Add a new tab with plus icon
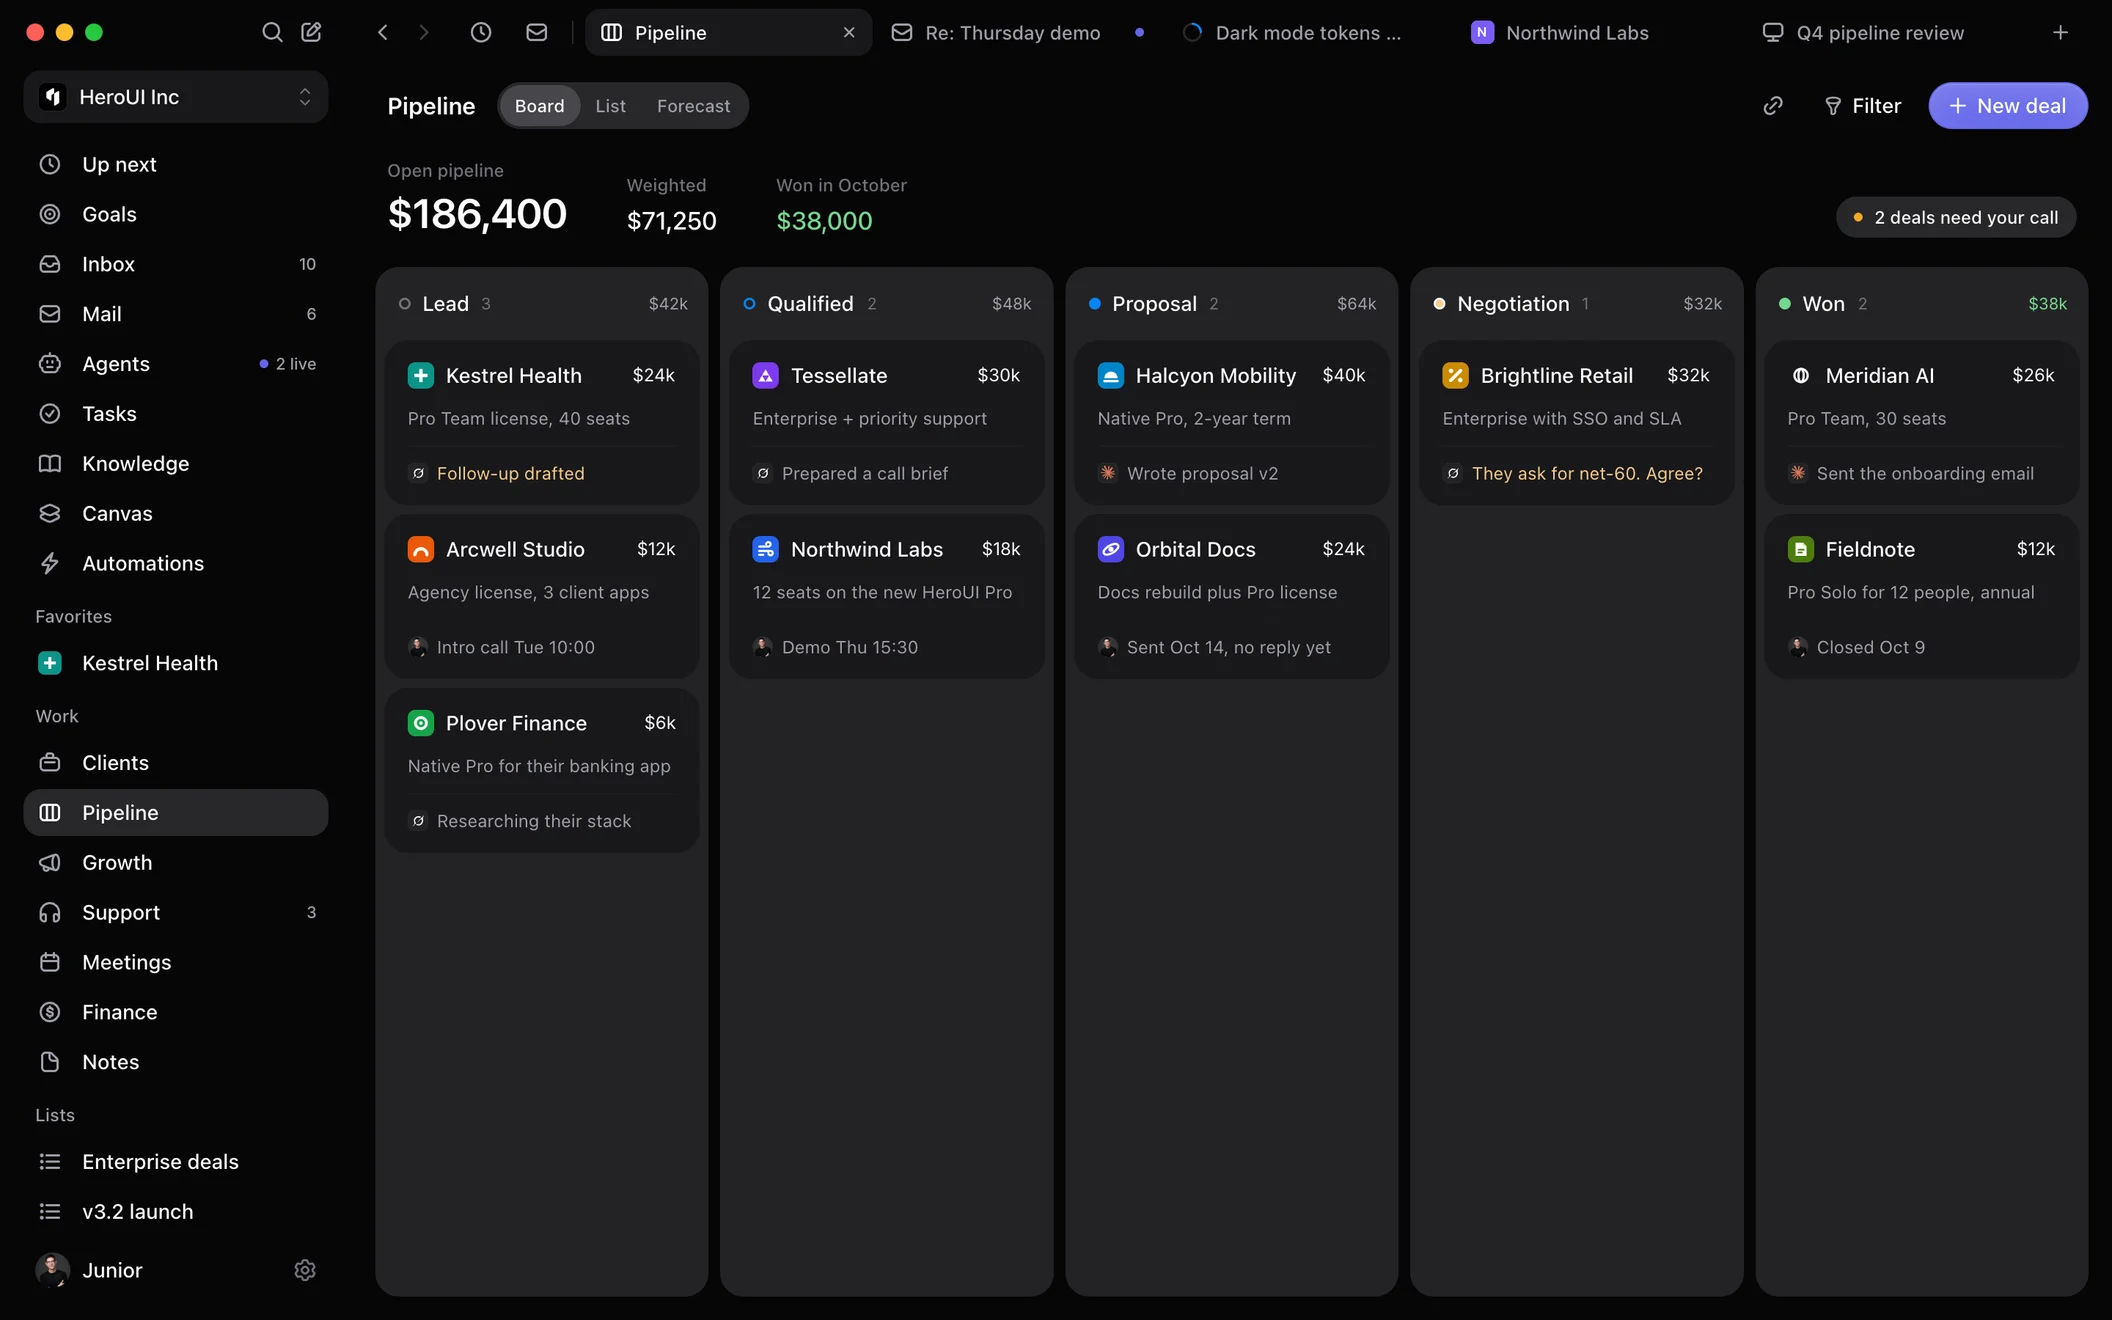The height and width of the screenshot is (1320, 2112). pos(2060,32)
